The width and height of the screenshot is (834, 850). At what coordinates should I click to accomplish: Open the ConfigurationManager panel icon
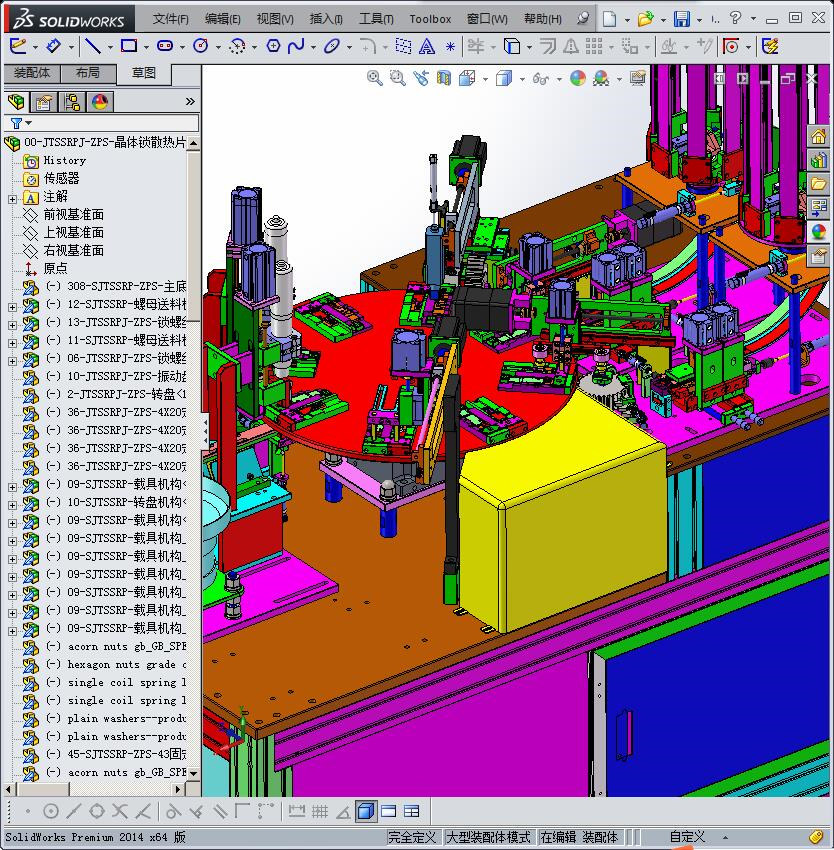pos(72,102)
